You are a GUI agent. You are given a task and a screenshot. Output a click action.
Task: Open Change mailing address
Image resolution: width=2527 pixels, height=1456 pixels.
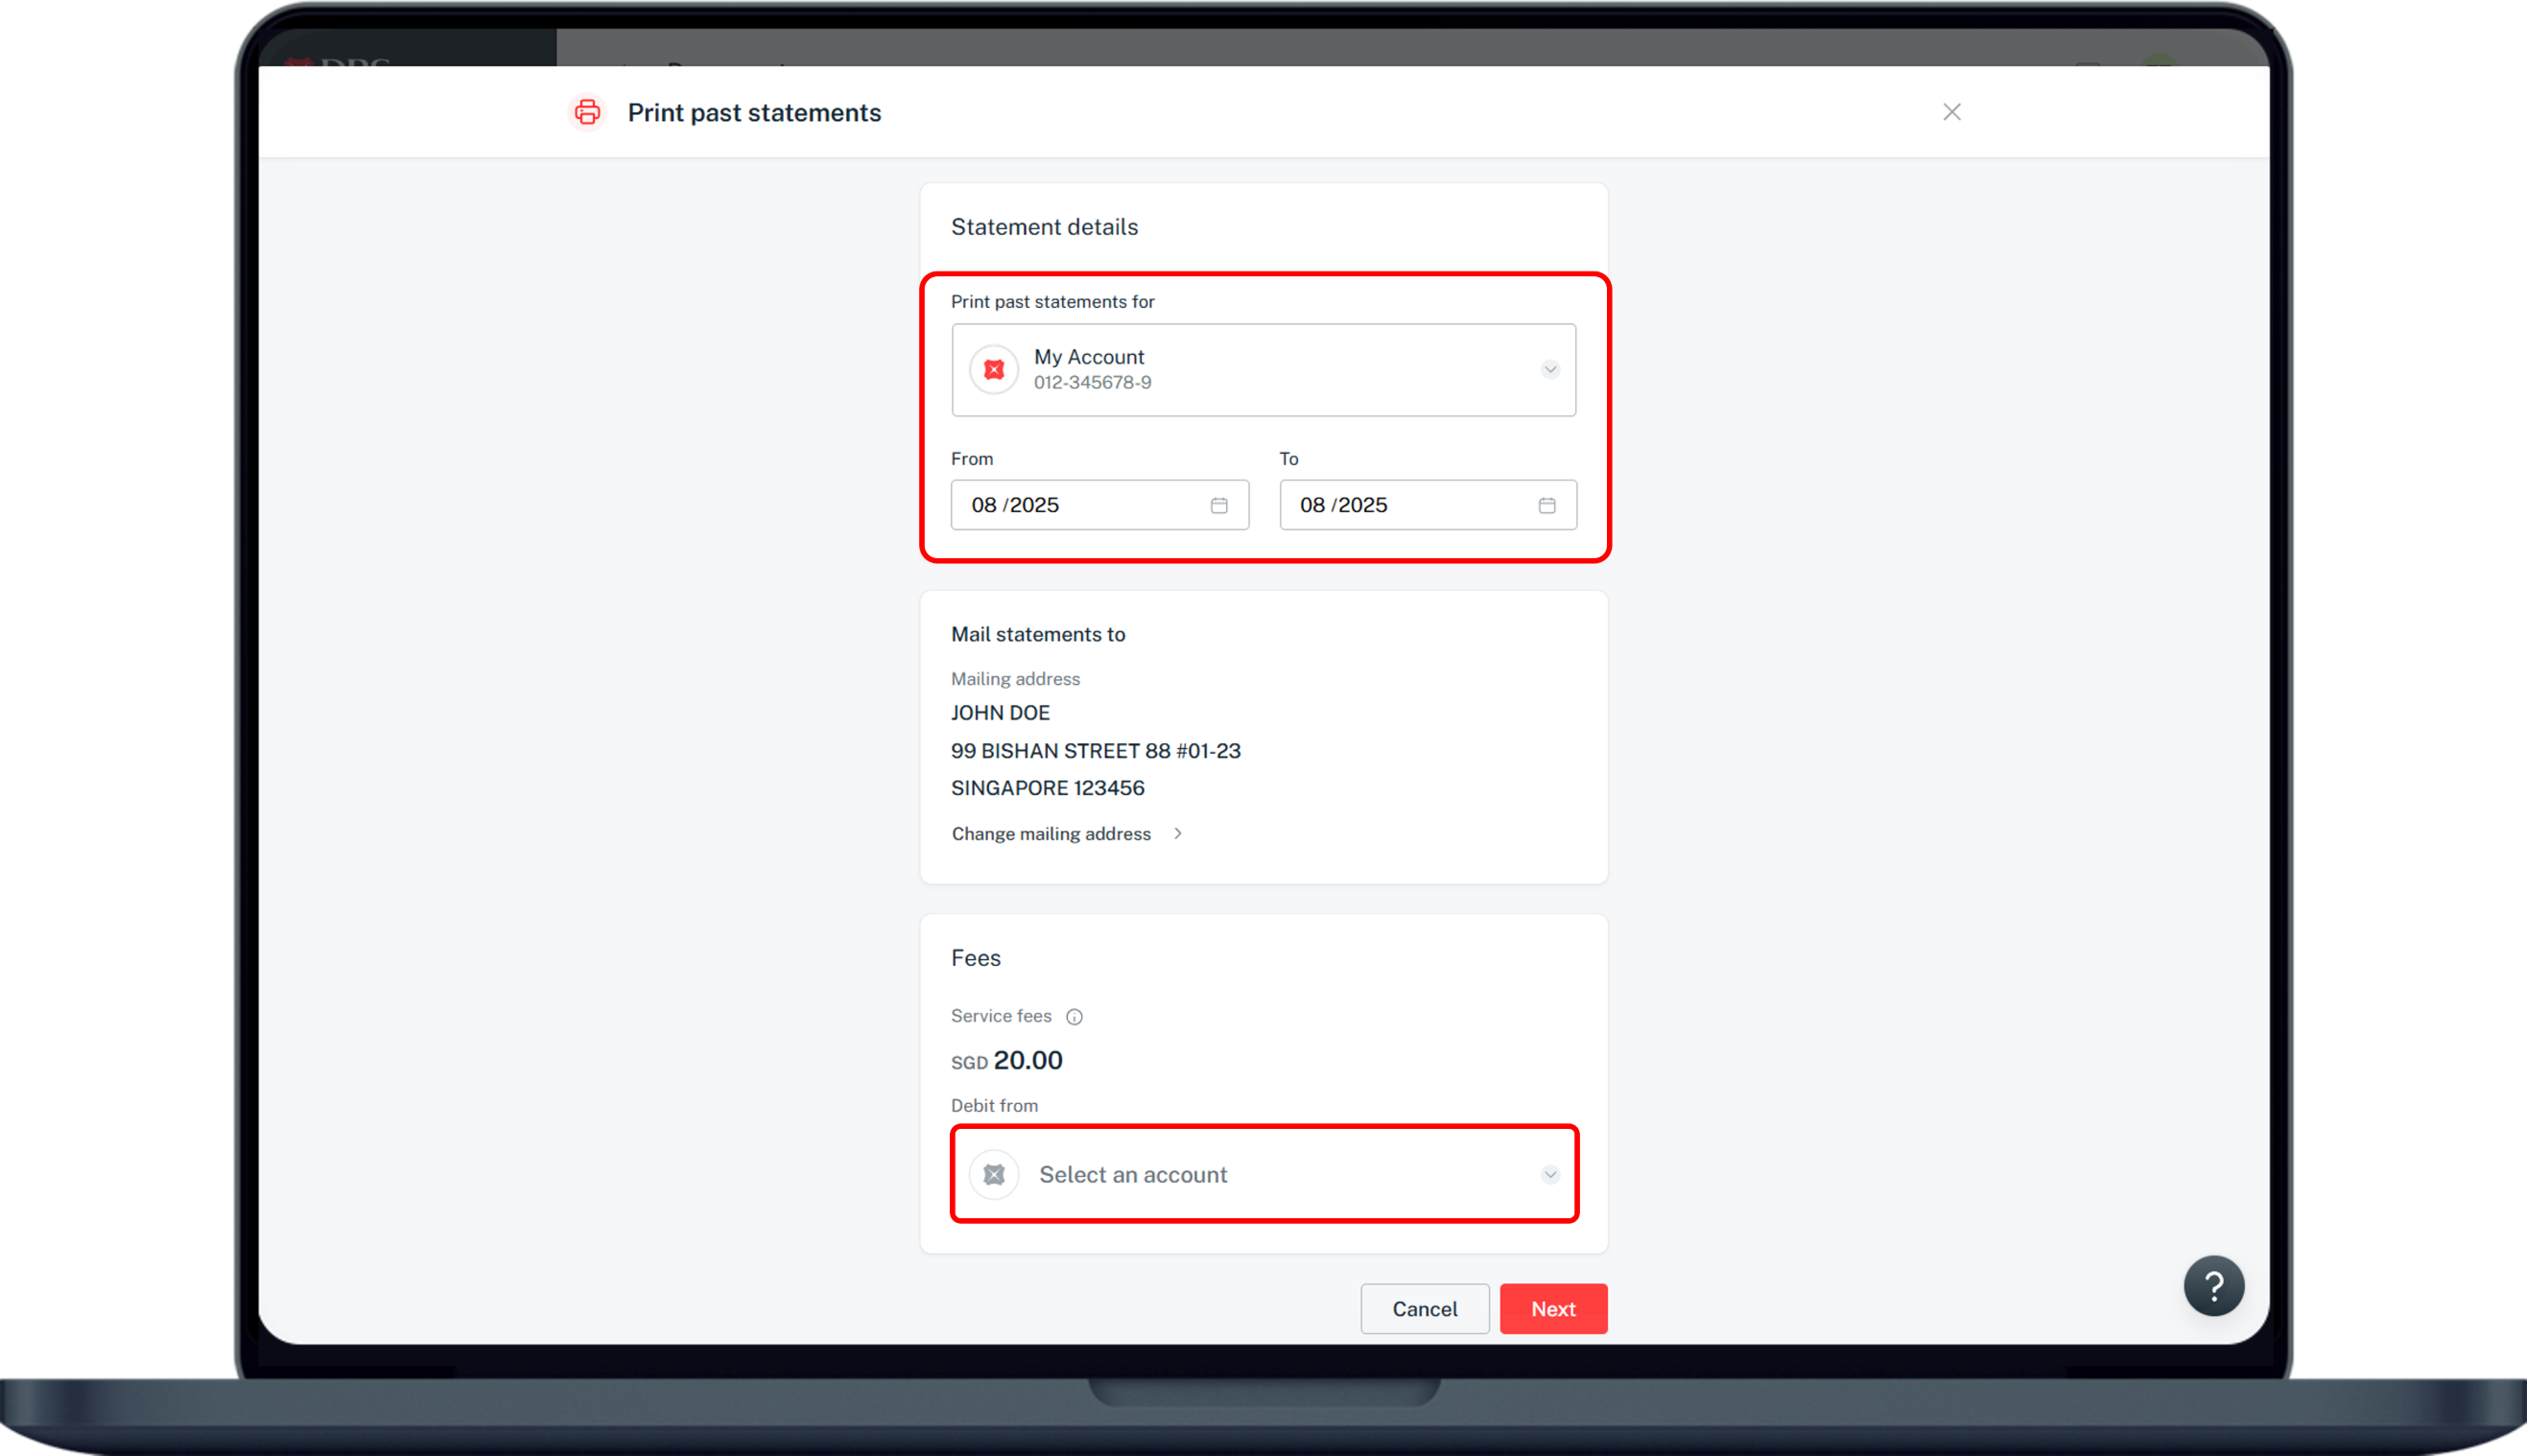1051,833
